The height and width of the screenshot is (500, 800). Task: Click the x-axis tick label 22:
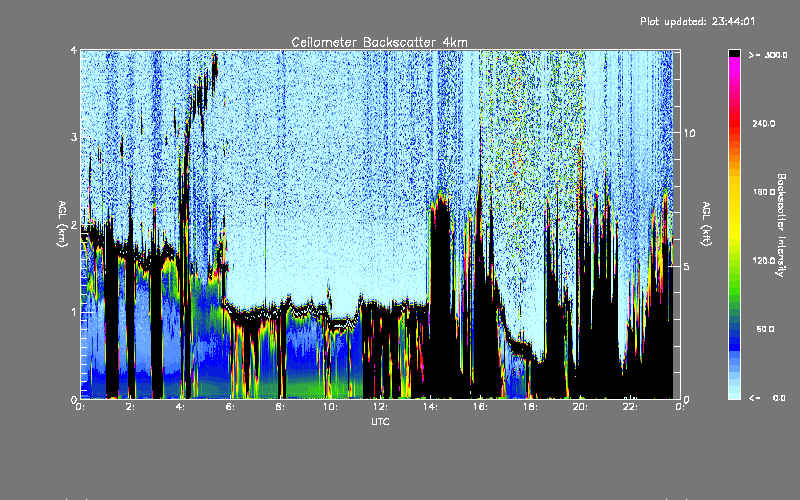[630, 407]
